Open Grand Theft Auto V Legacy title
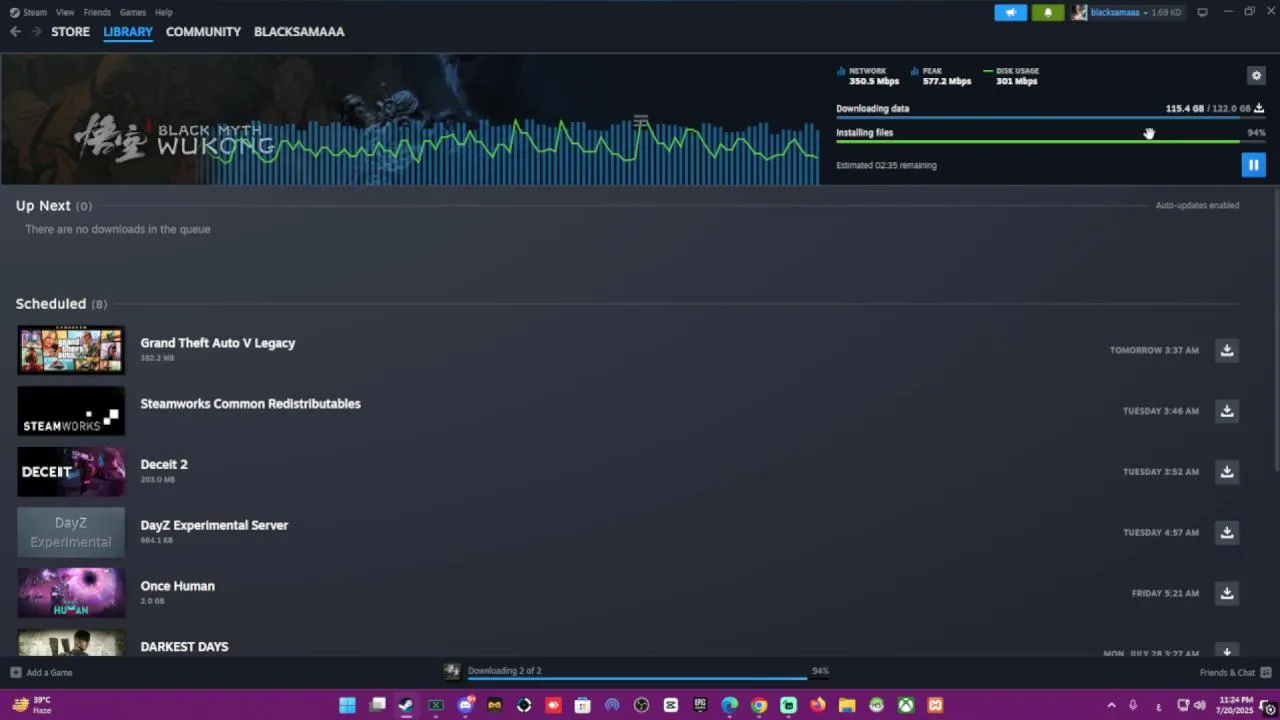 point(218,343)
